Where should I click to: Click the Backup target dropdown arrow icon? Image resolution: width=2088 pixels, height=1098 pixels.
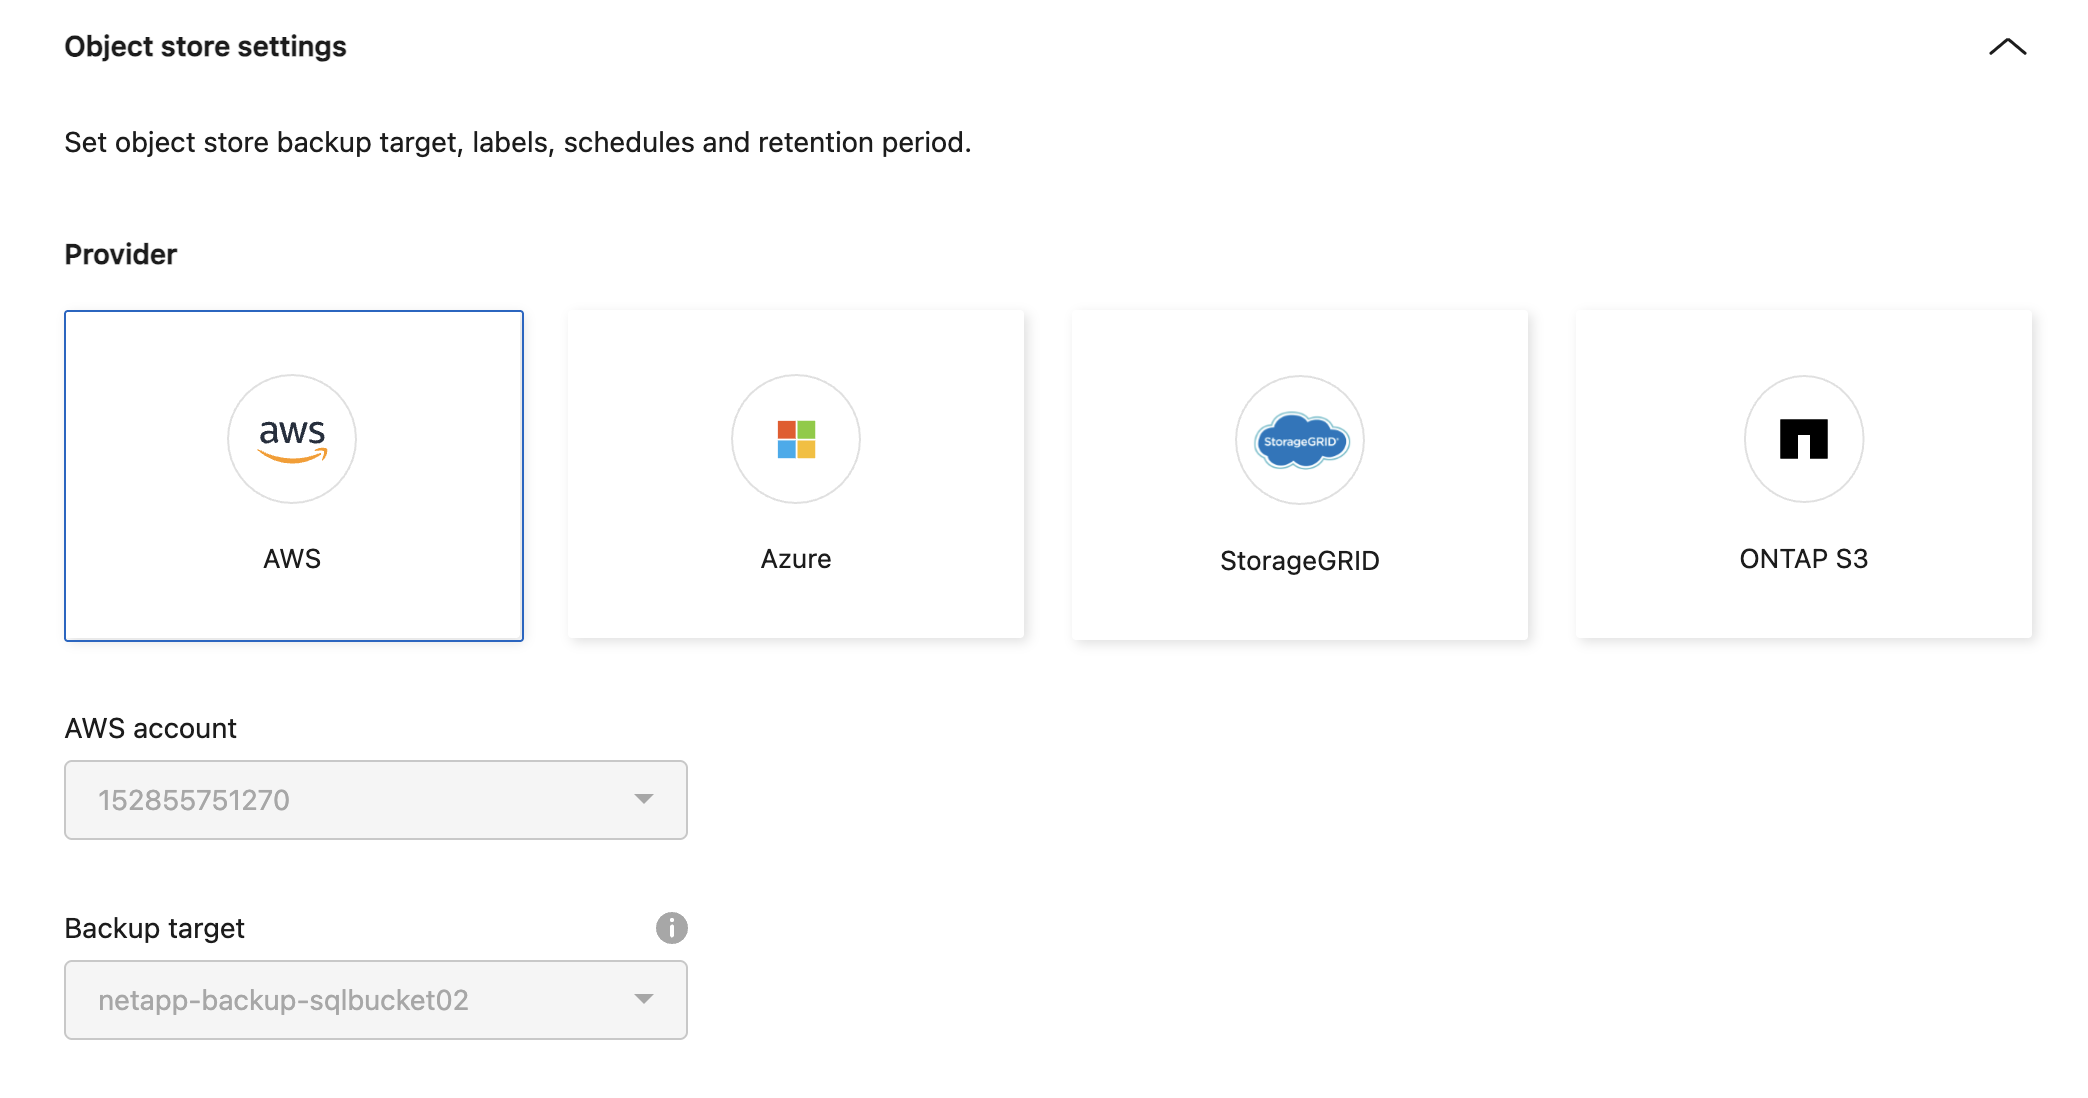click(645, 999)
